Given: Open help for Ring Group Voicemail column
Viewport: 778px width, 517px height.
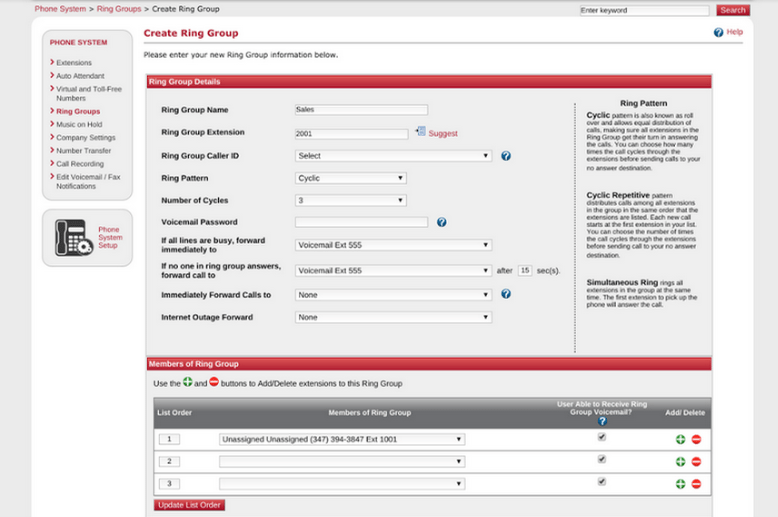Looking at the screenshot, I should click(602, 421).
